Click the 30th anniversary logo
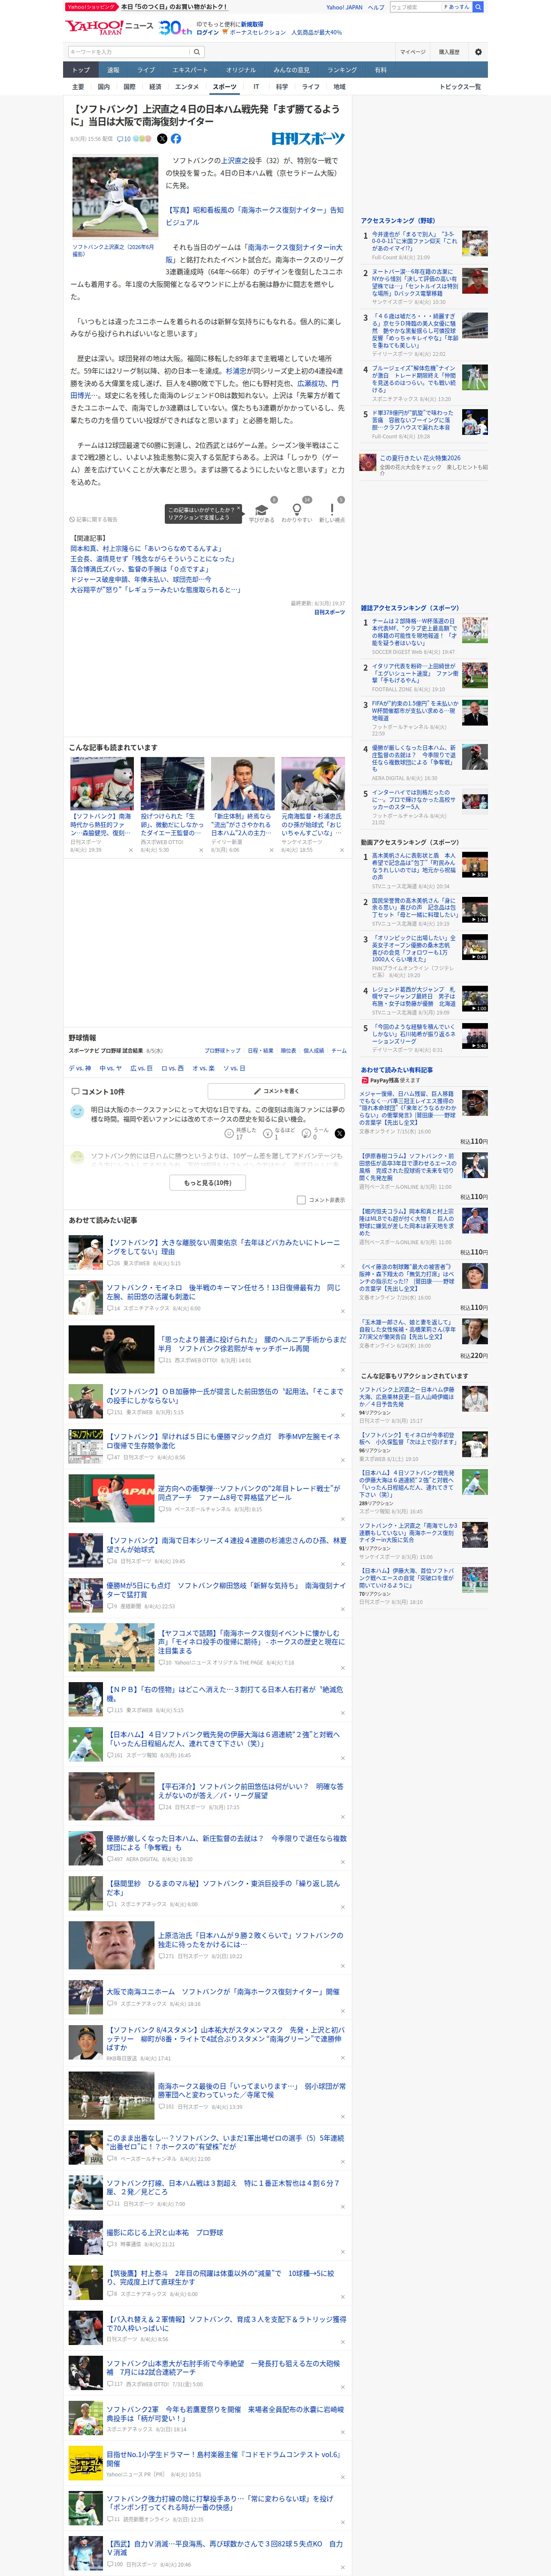The width and height of the screenshot is (551, 2576). coord(175,27)
